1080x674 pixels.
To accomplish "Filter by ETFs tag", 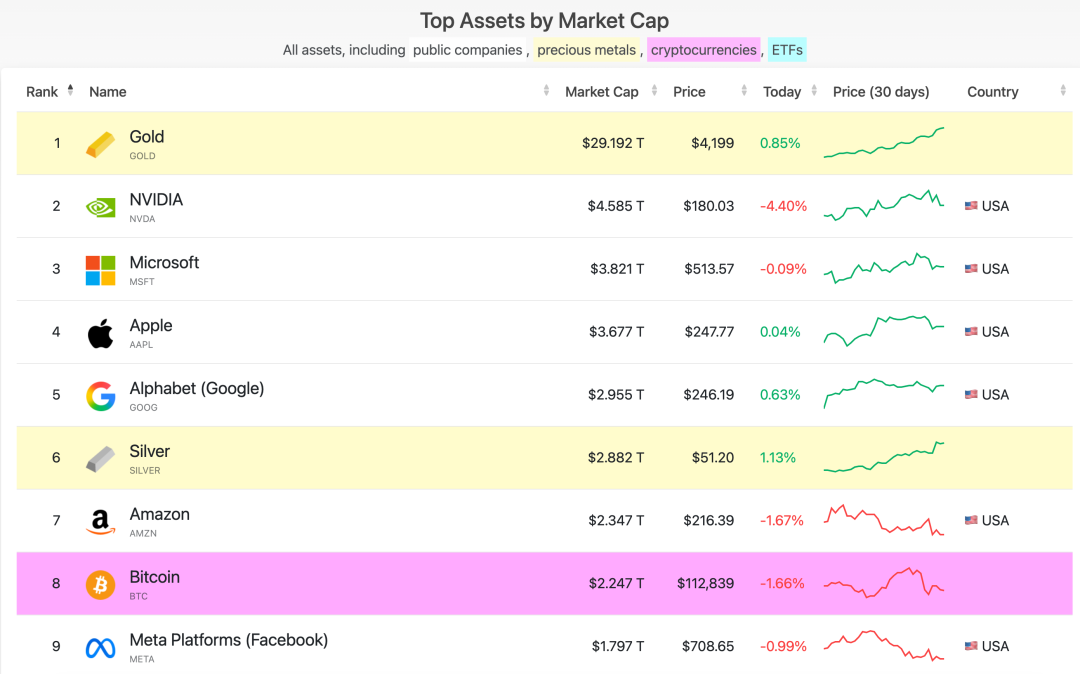I will [787, 50].
